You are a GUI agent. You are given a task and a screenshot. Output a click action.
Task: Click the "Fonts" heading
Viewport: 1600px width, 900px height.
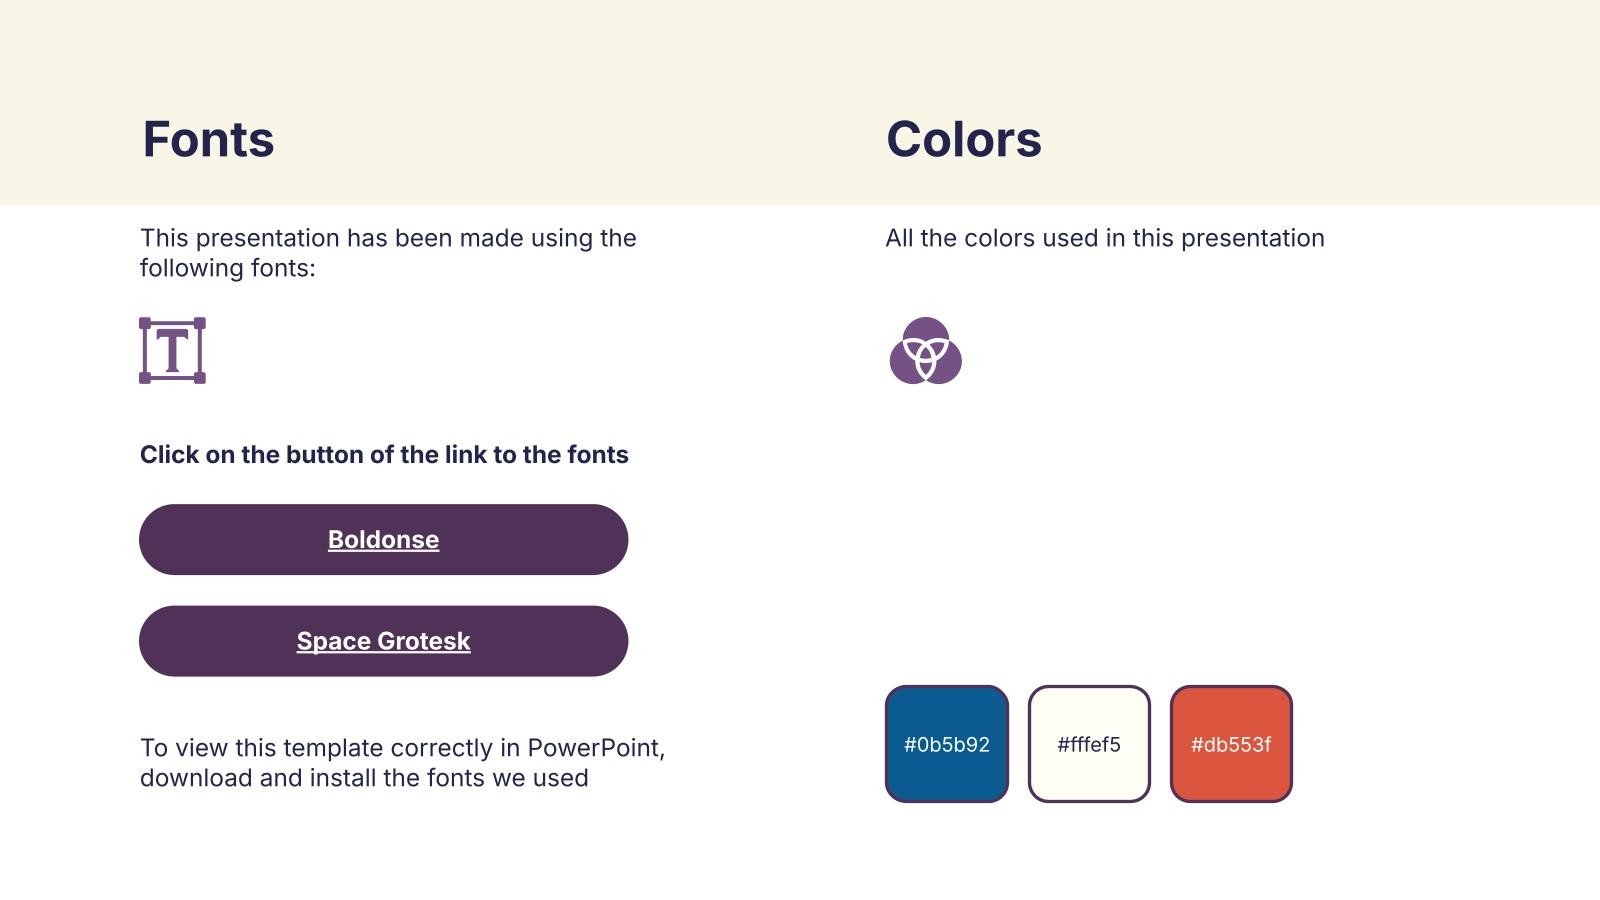(208, 139)
